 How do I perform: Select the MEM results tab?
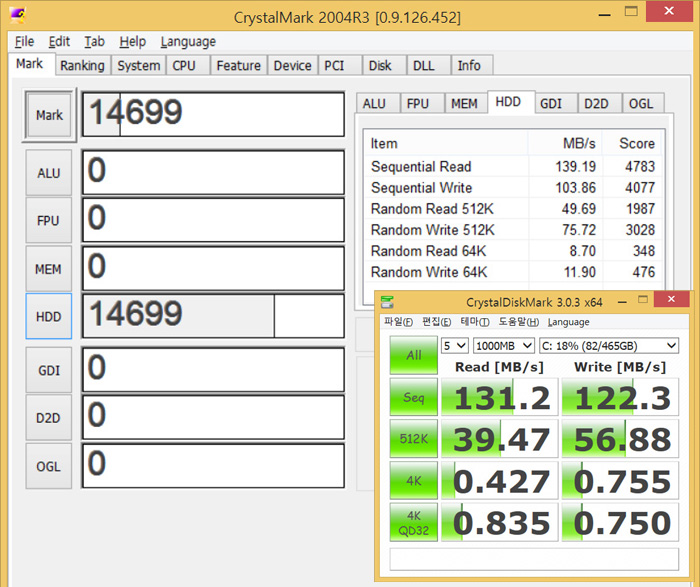click(463, 103)
